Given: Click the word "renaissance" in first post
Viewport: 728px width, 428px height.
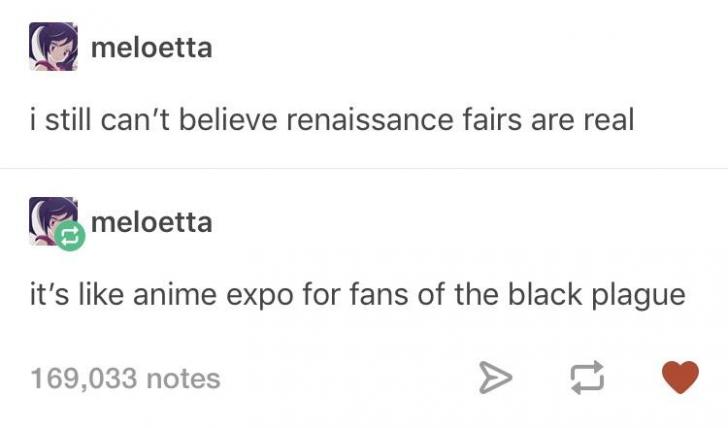Looking at the screenshot, I should tap(370, 119).
